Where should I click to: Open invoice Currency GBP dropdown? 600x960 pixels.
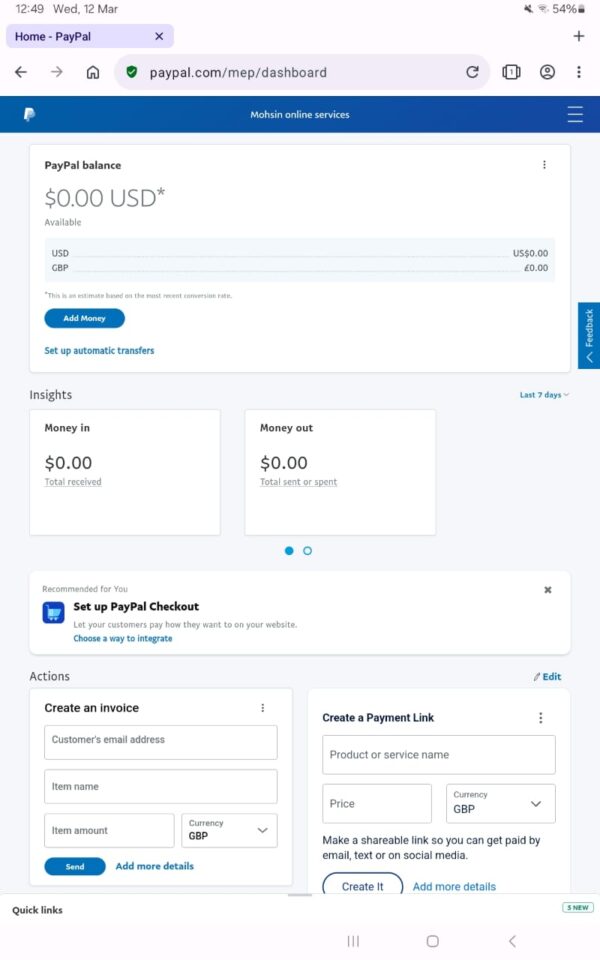click(x=230, y=830)
